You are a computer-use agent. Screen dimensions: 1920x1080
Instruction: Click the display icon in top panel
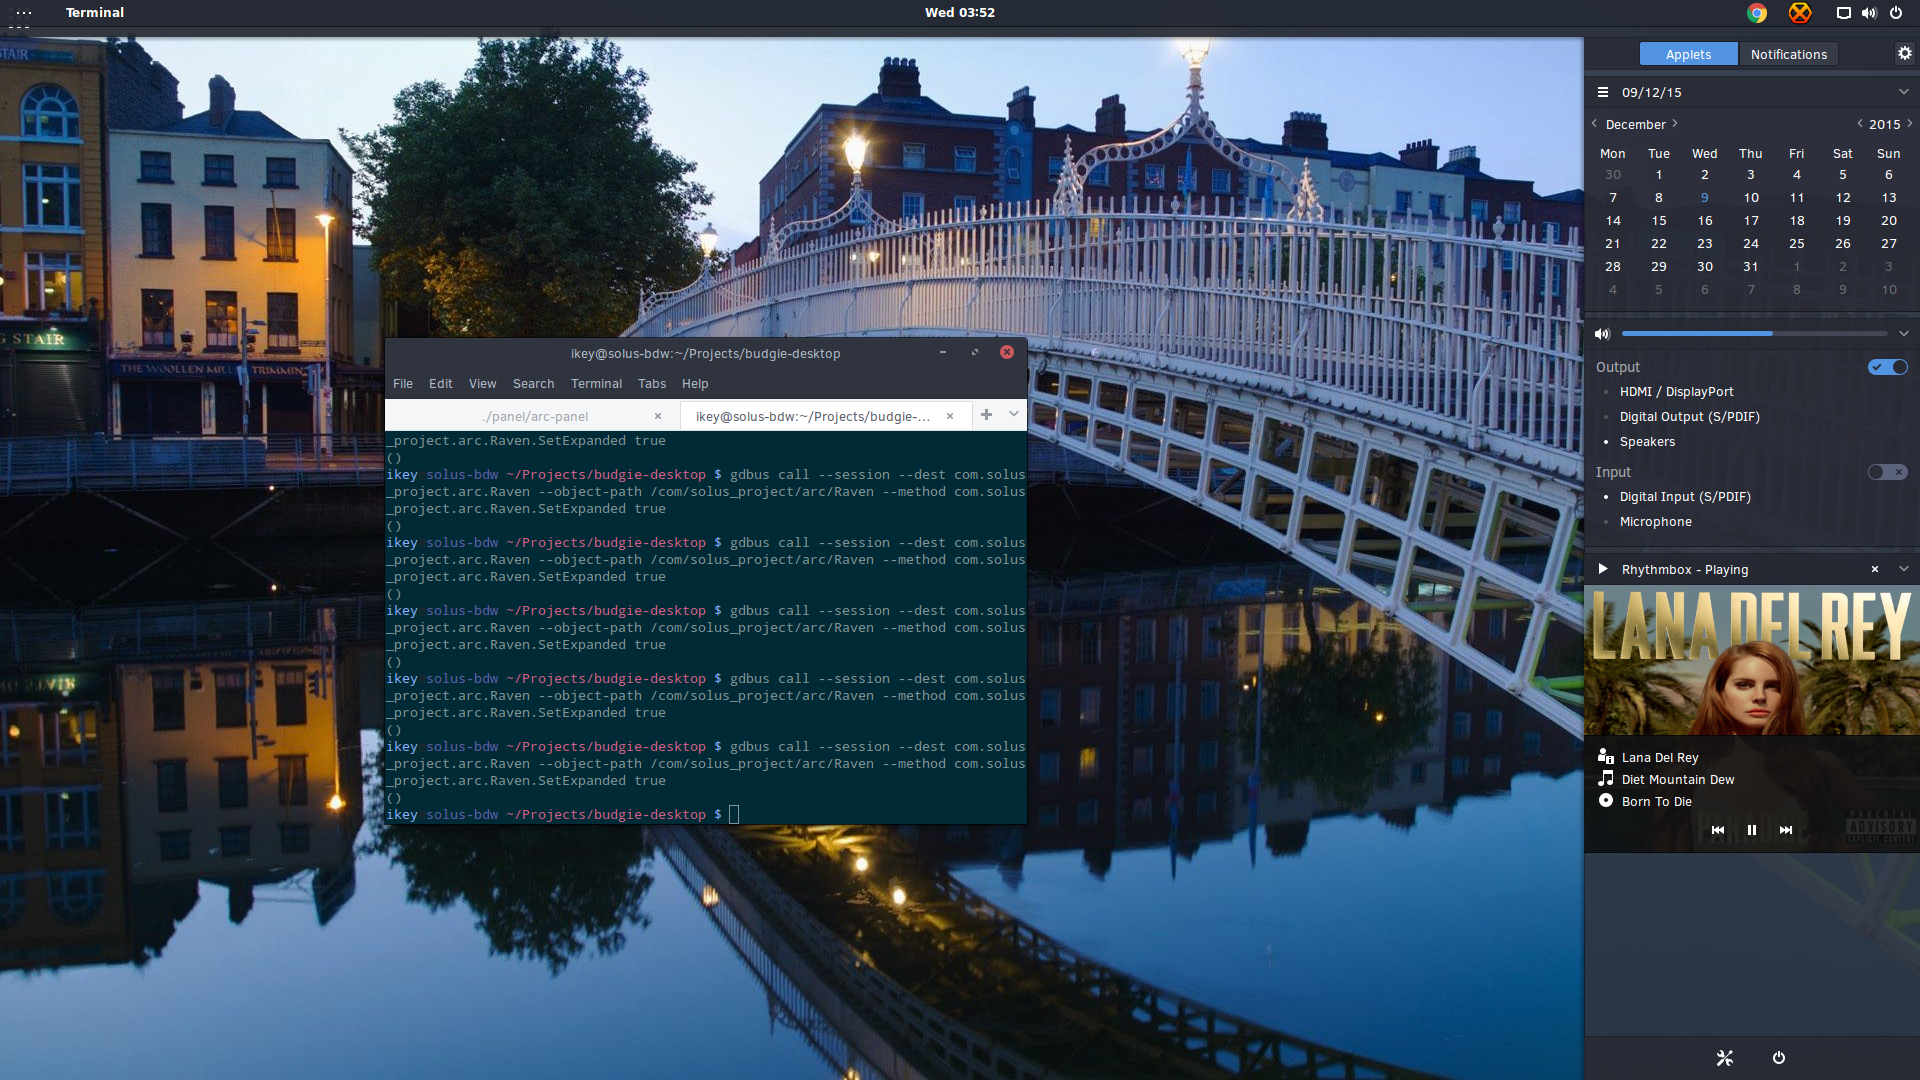(x=1843, y=13)
